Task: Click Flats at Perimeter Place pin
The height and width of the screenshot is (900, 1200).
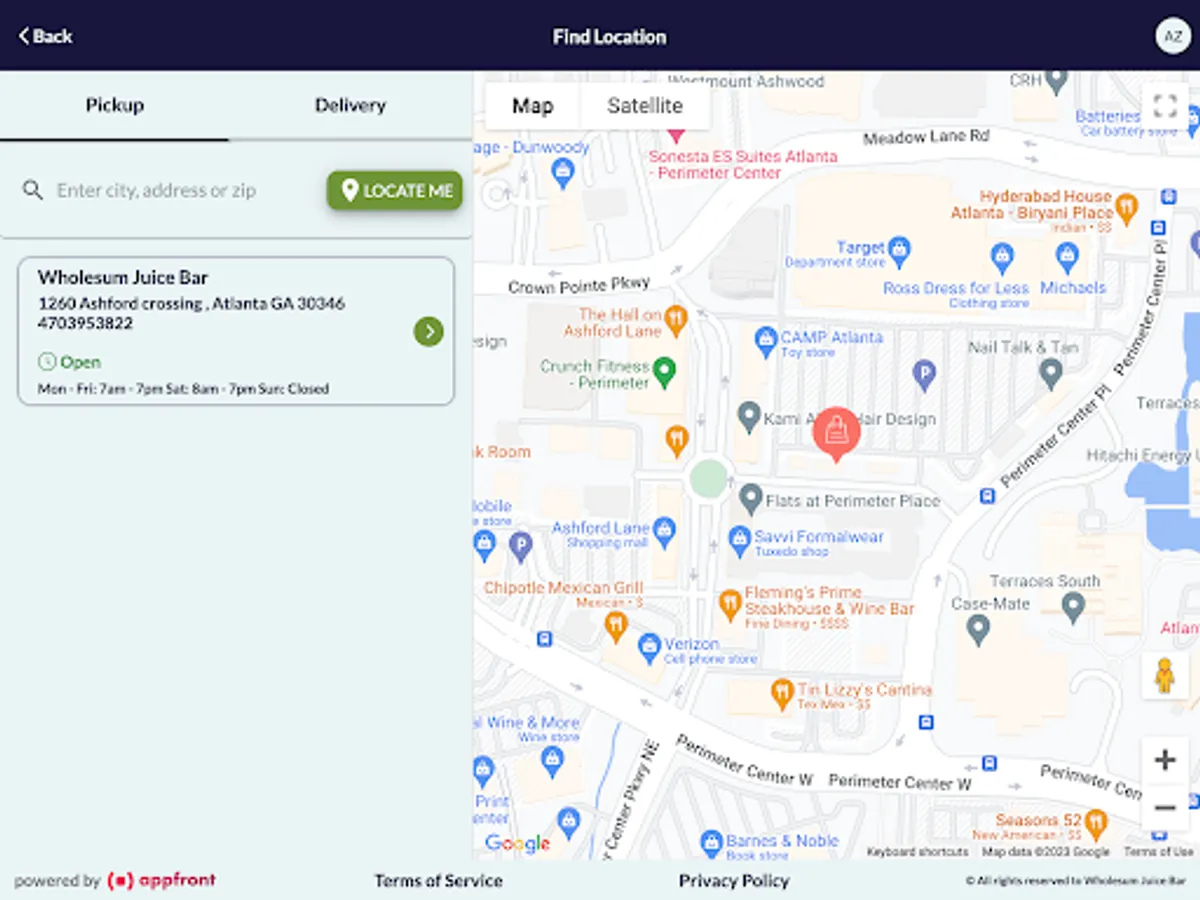Action: click(751, 497)
